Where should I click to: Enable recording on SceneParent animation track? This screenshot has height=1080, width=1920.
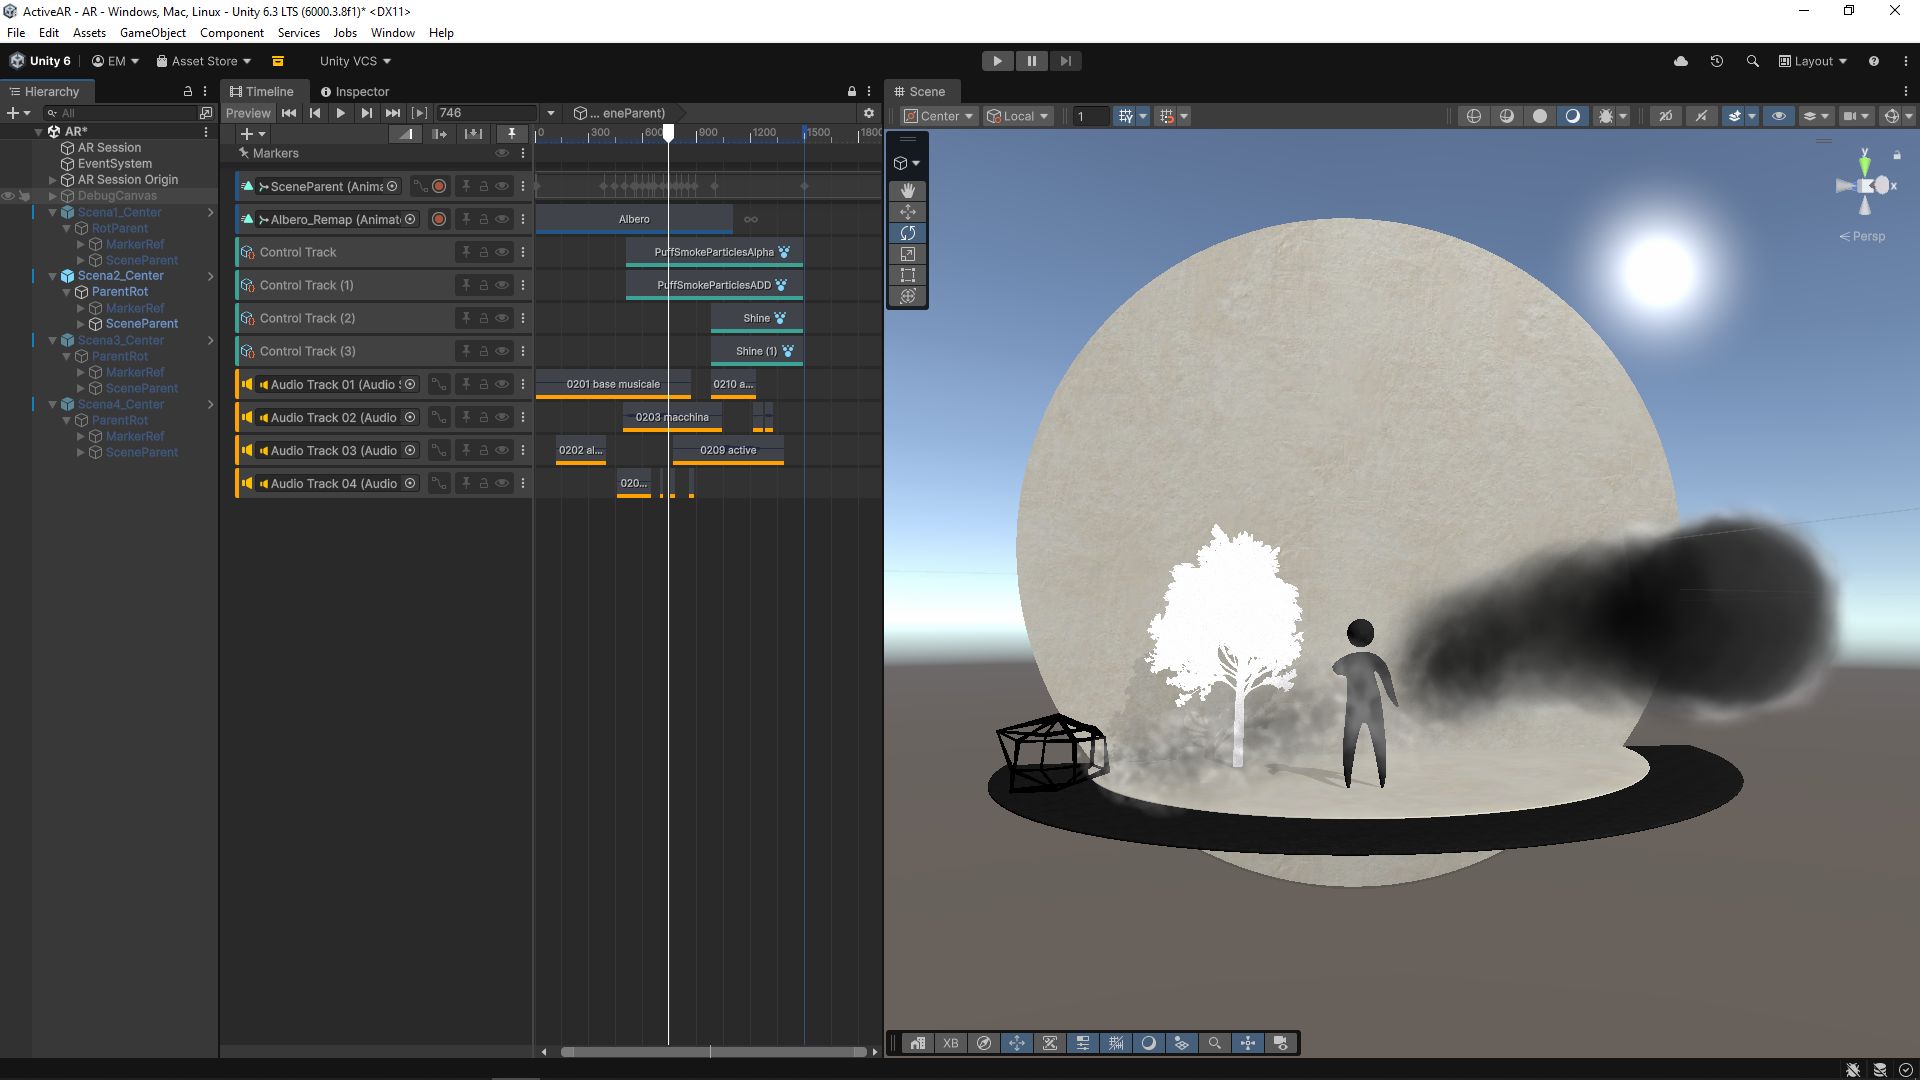tap(439, 186)
